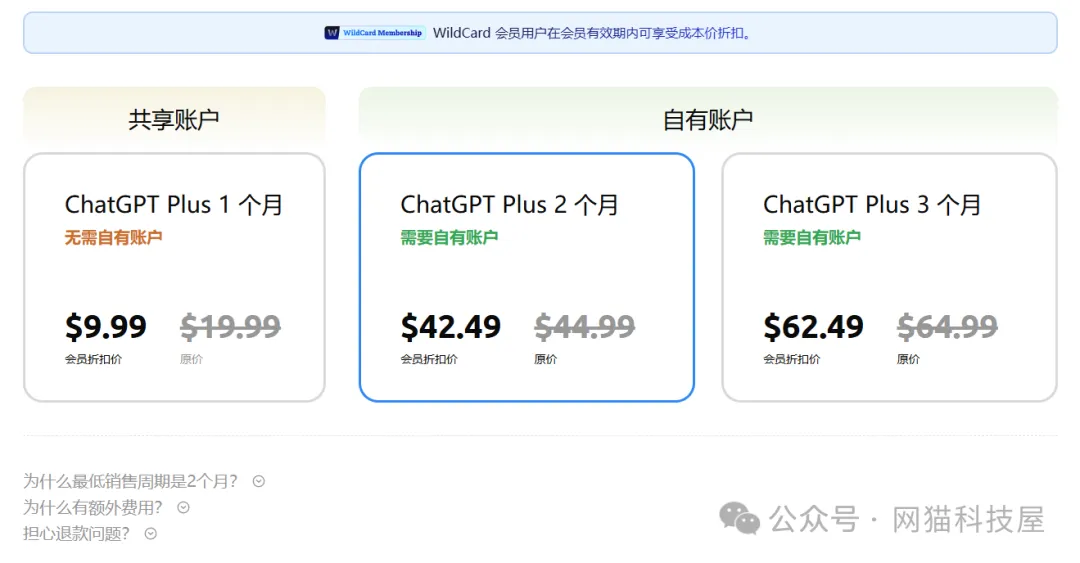This screenshot has height=563, width=1080.
Task: Open the 担心退款问题 question text
Action: pos(76,533)
